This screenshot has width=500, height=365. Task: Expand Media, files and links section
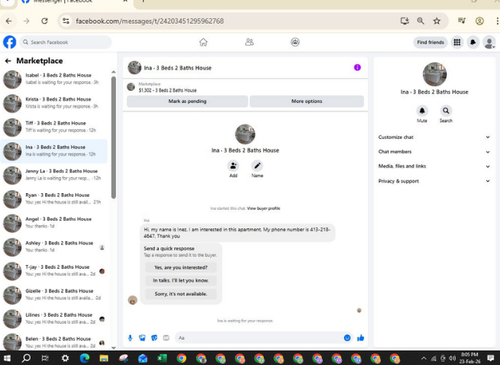click(x=434, y=166)
